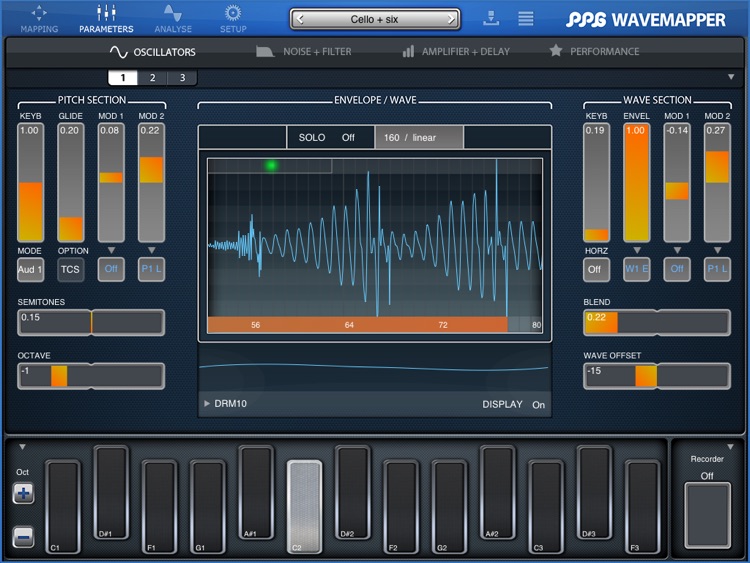Adjust pitch MOD 2 slider at 0.22
Viewport: 750px width, 563px height.
click(x=151, y=183)
